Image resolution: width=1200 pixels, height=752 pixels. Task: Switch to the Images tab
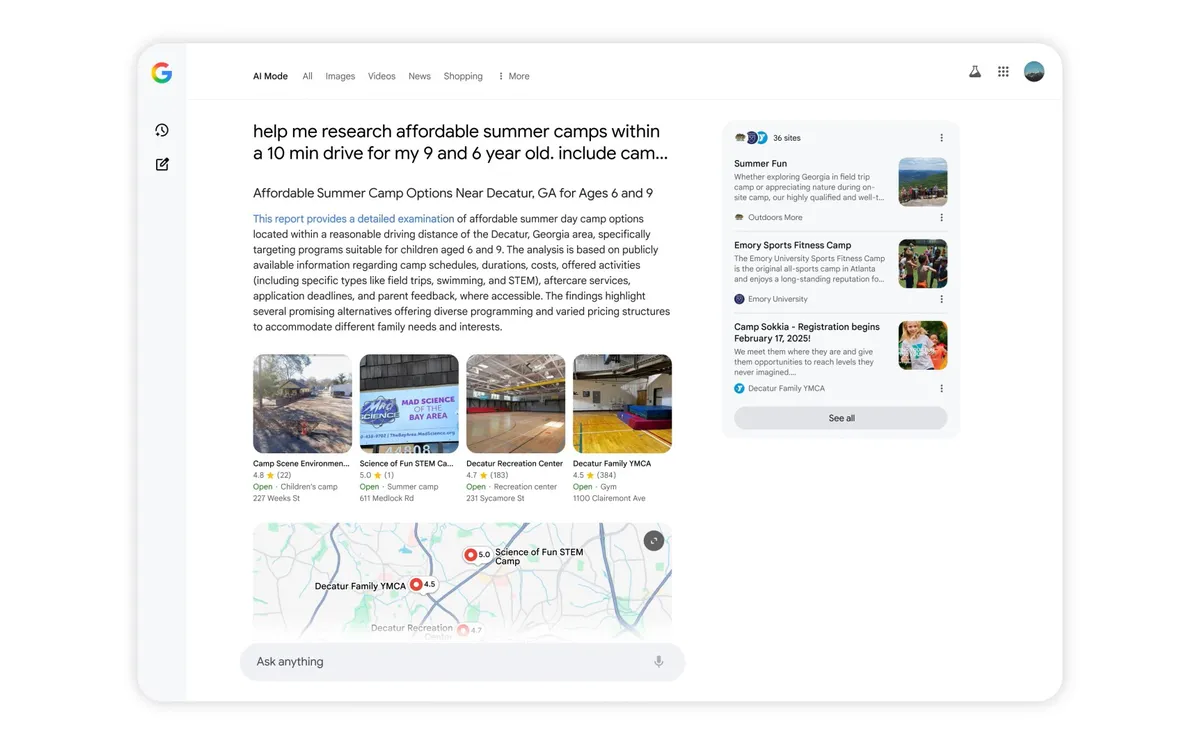[340, 76]
